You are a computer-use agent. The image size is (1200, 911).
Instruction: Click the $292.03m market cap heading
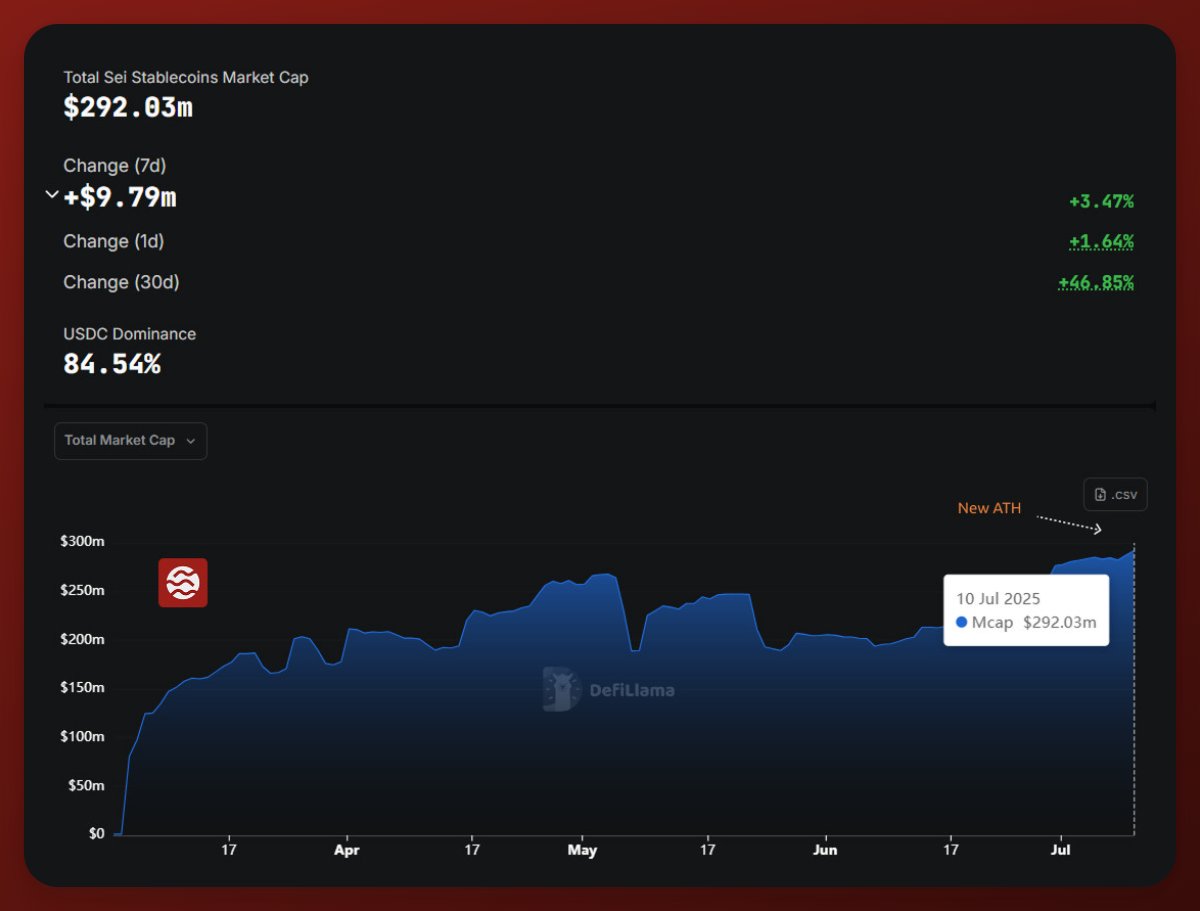[x=128, y=107]
